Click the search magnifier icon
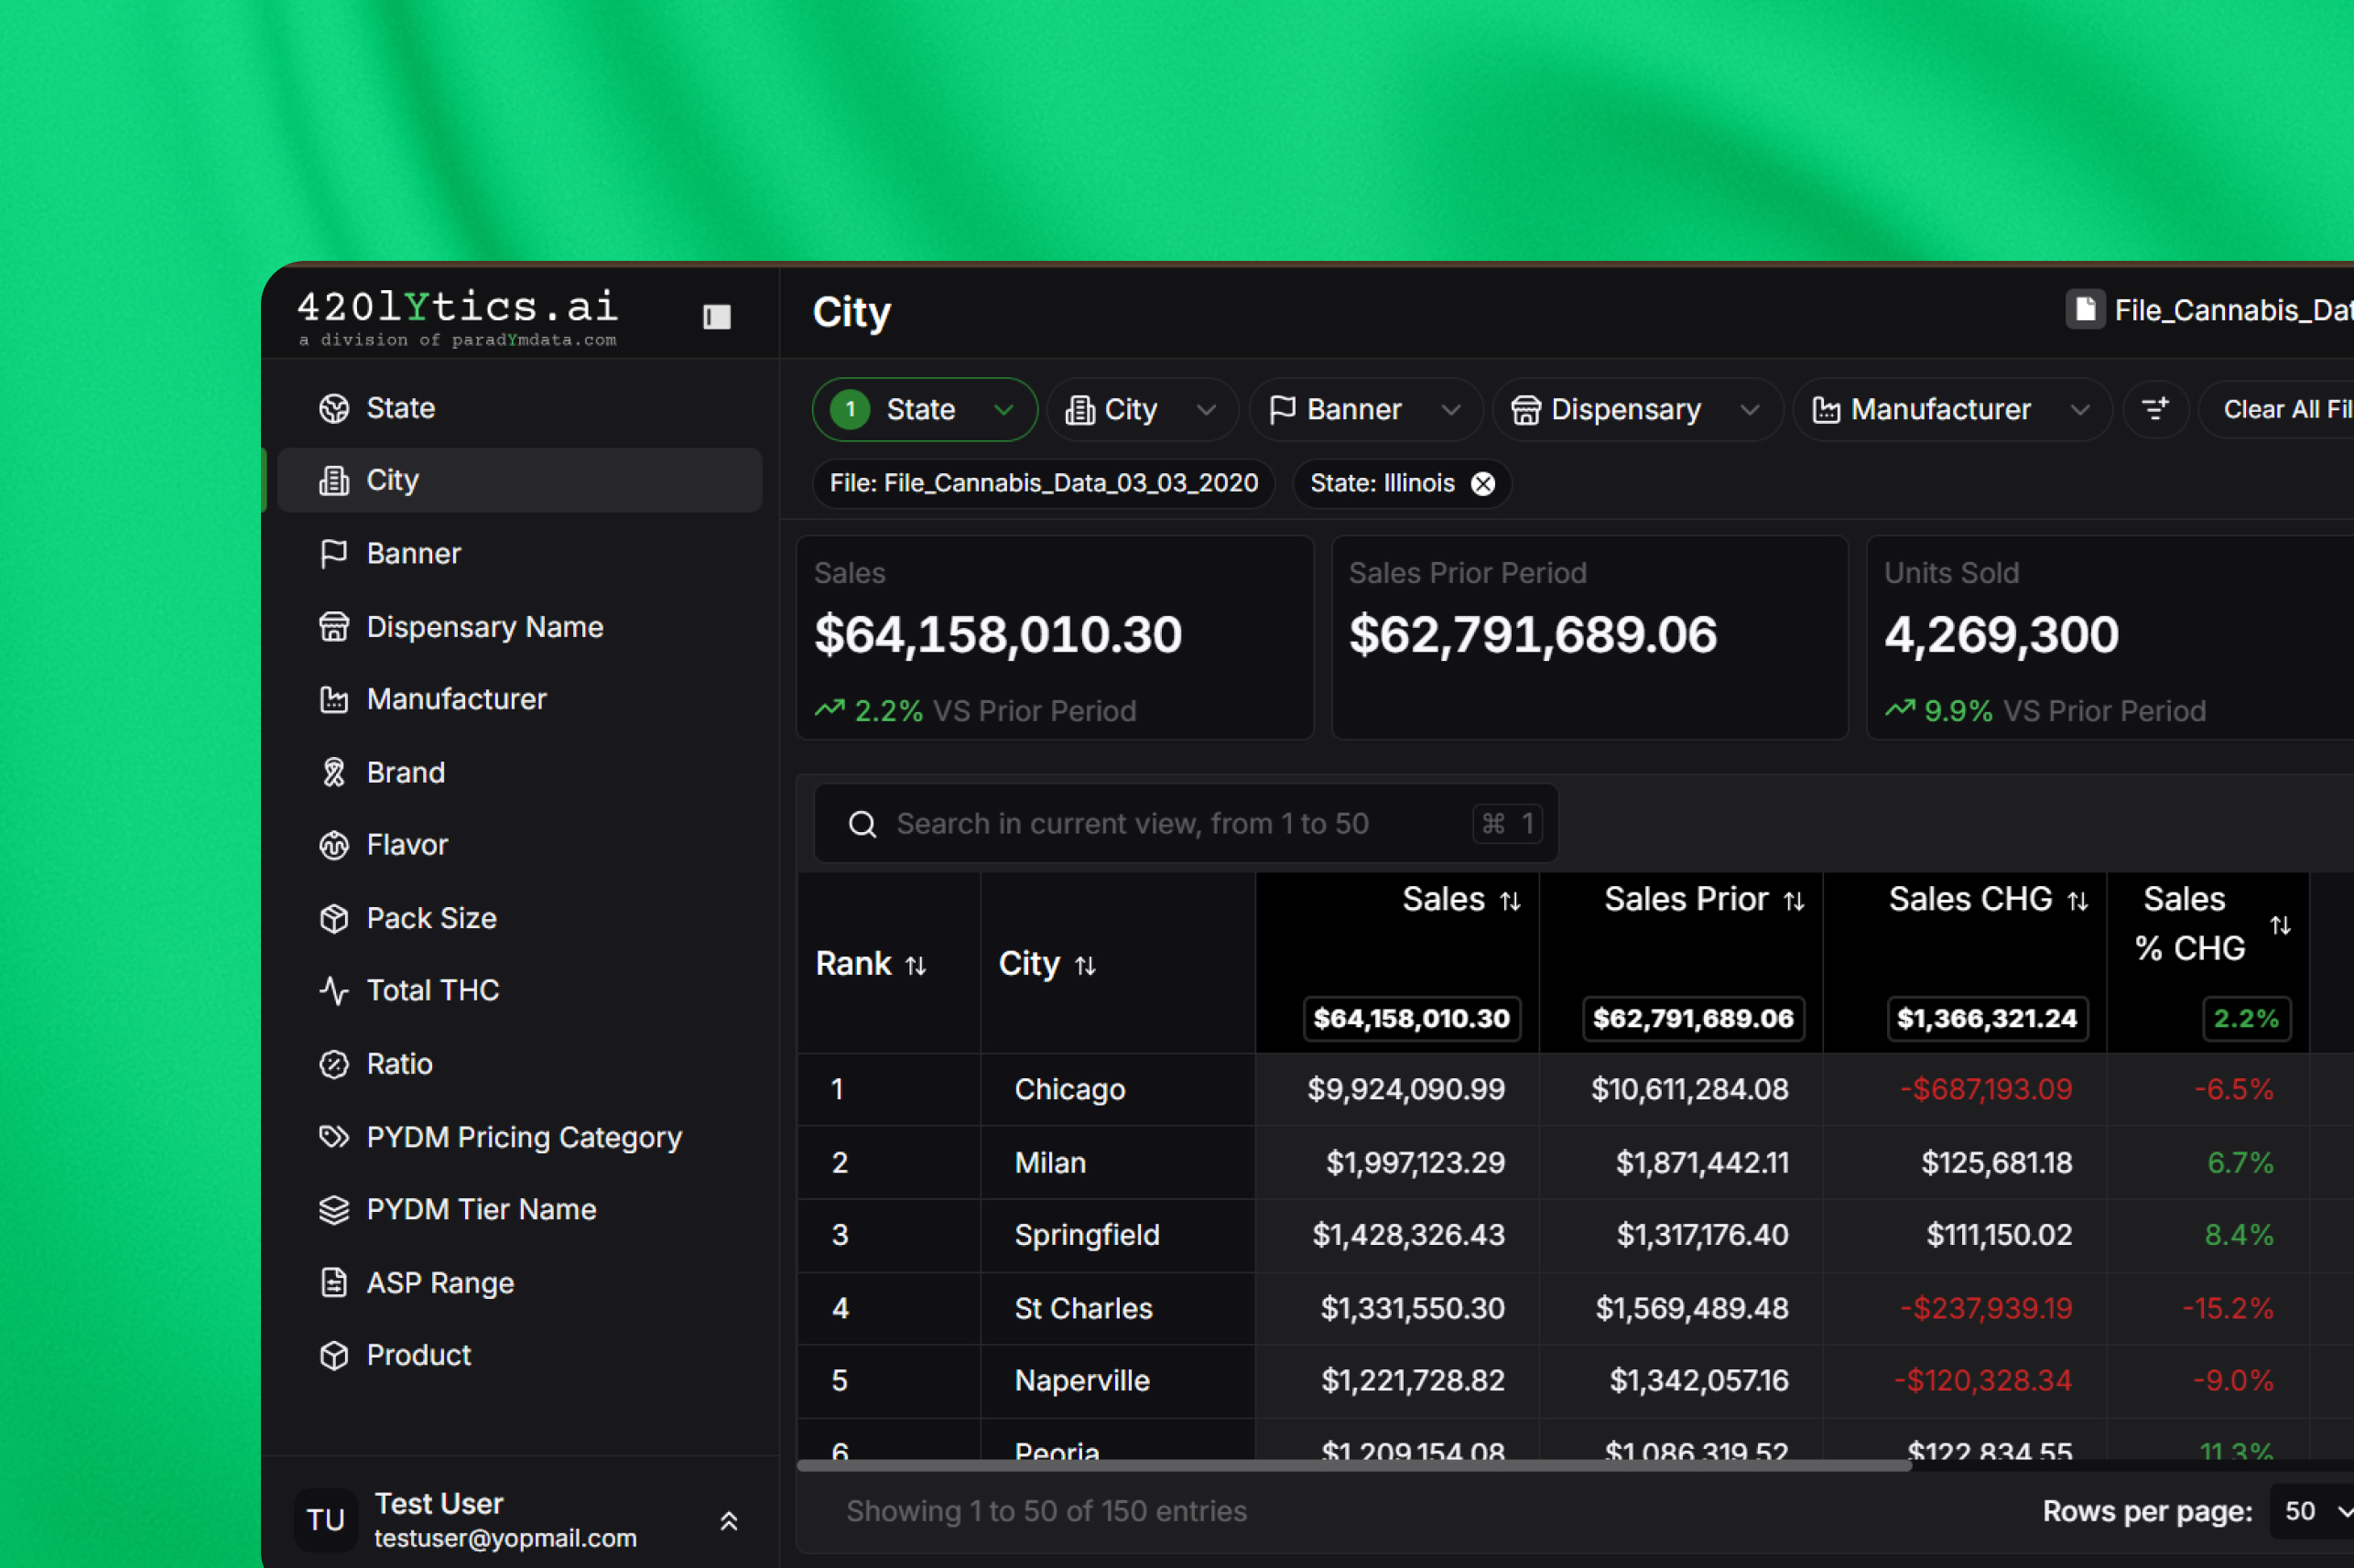This screenshot has width=2354, height=1568. click(862, 824)
